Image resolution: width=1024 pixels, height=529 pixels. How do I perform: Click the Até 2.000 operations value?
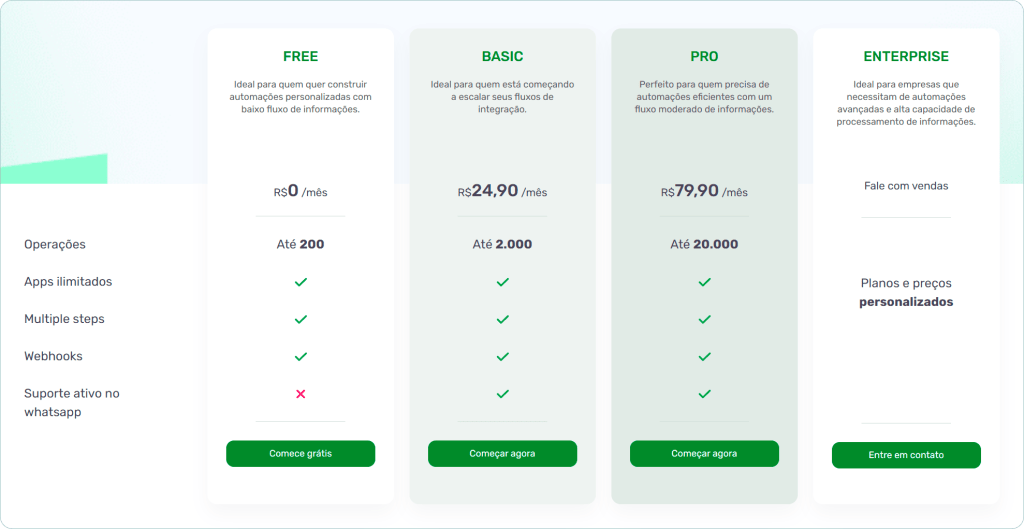click(502, 245)
